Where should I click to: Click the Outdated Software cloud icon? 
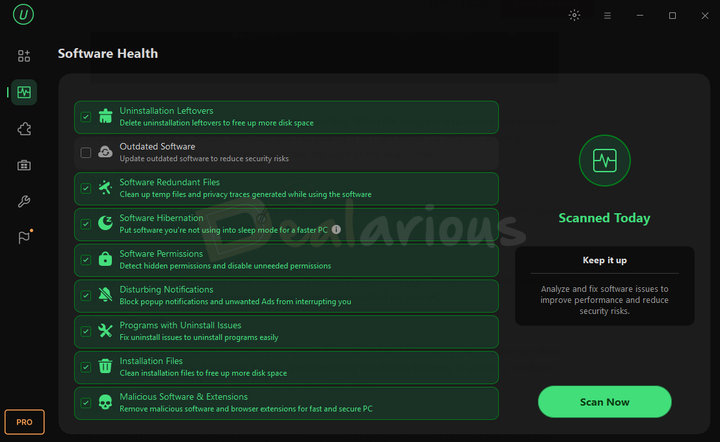click(105, 152)
